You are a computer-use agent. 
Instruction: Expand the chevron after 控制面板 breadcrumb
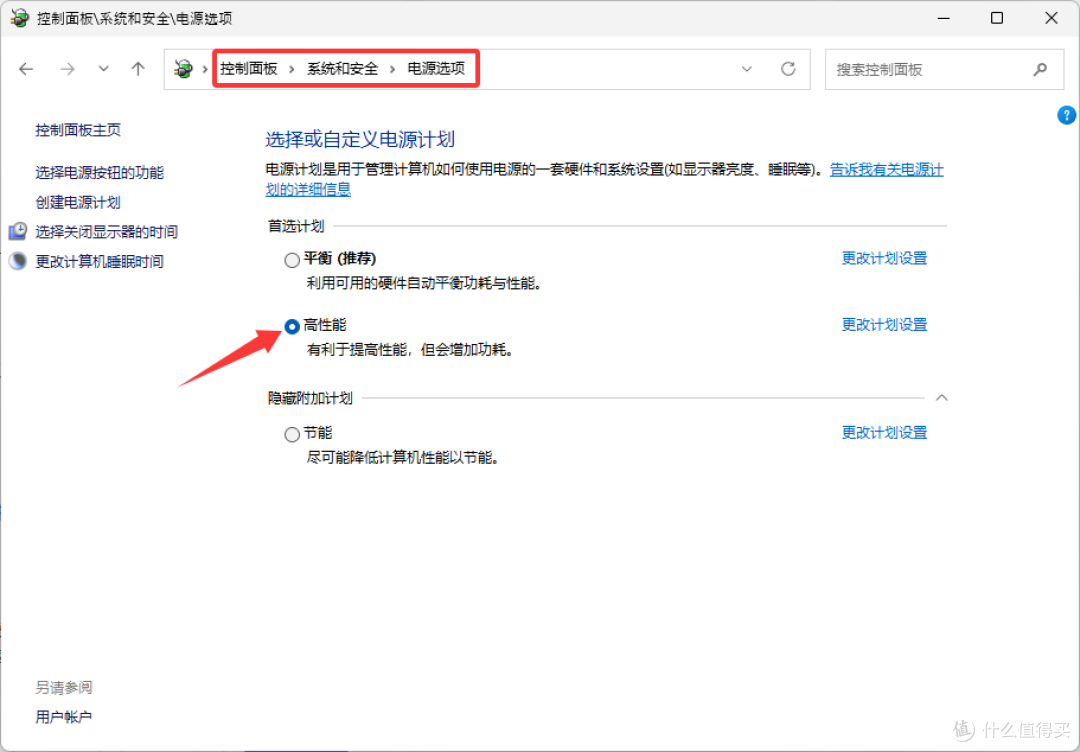point(292,69)
